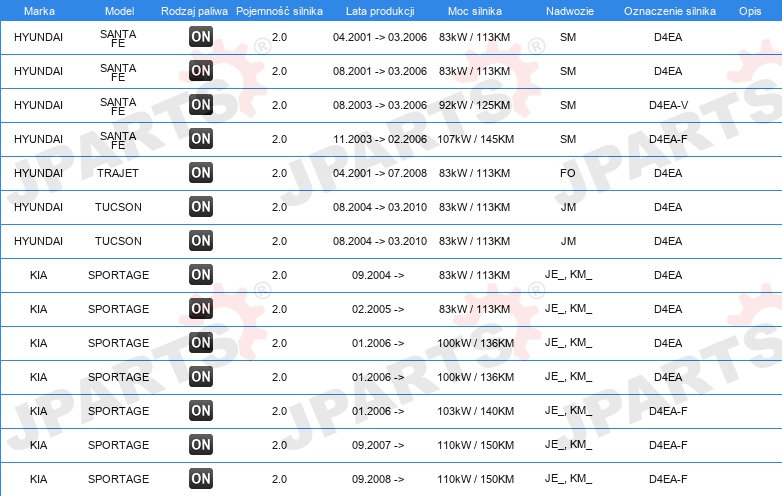Click KIA in the 02.2005 row
This screenshot has width=782, height=496.
click(38, 309)
